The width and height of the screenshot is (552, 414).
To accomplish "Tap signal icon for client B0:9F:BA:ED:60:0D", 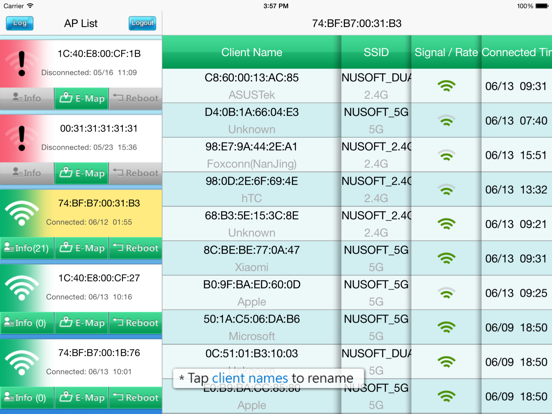I will click(446, 293).
